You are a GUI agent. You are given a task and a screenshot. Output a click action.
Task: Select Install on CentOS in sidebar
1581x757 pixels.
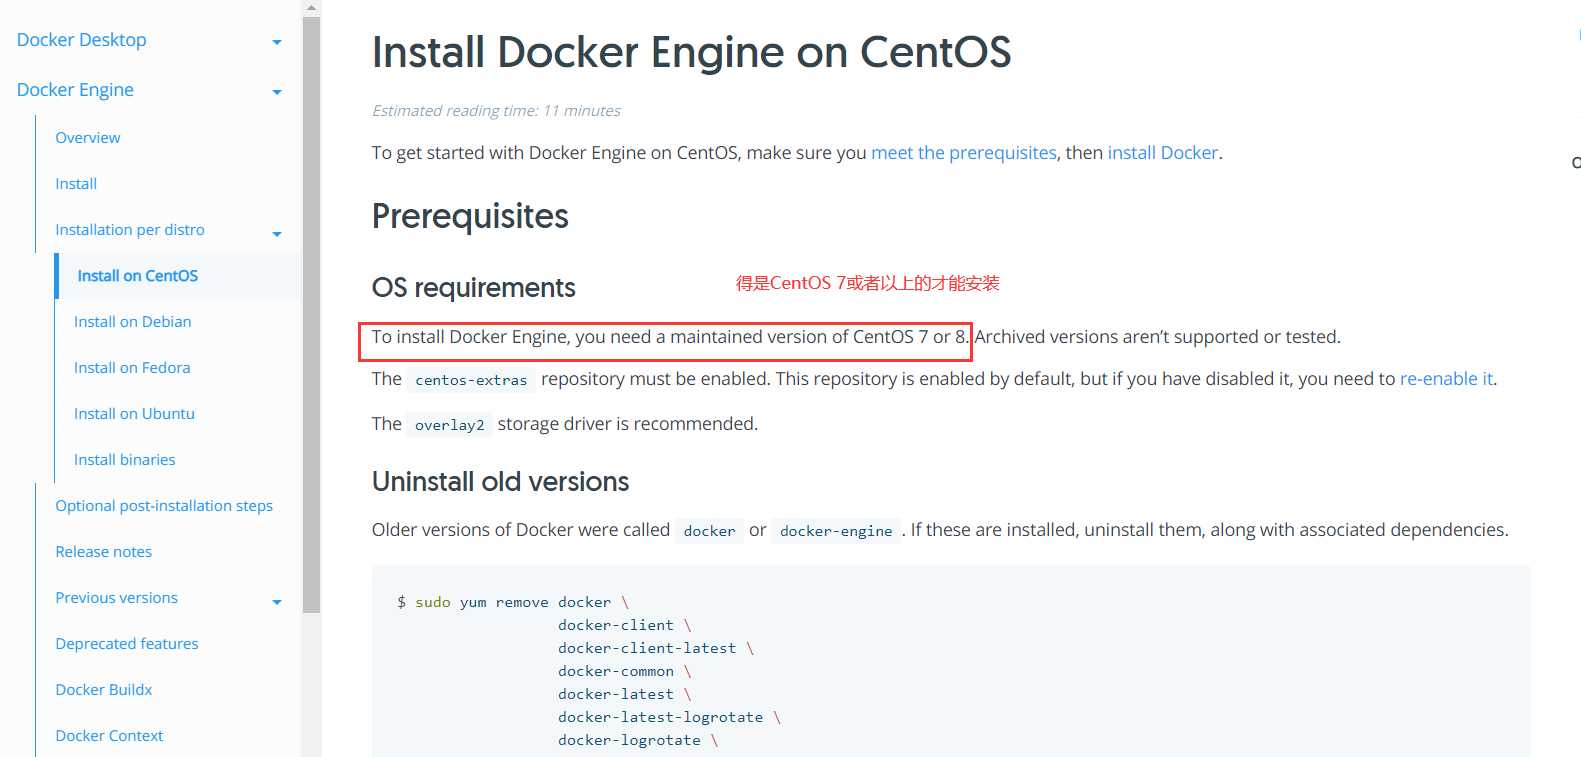tap(138, 276)
